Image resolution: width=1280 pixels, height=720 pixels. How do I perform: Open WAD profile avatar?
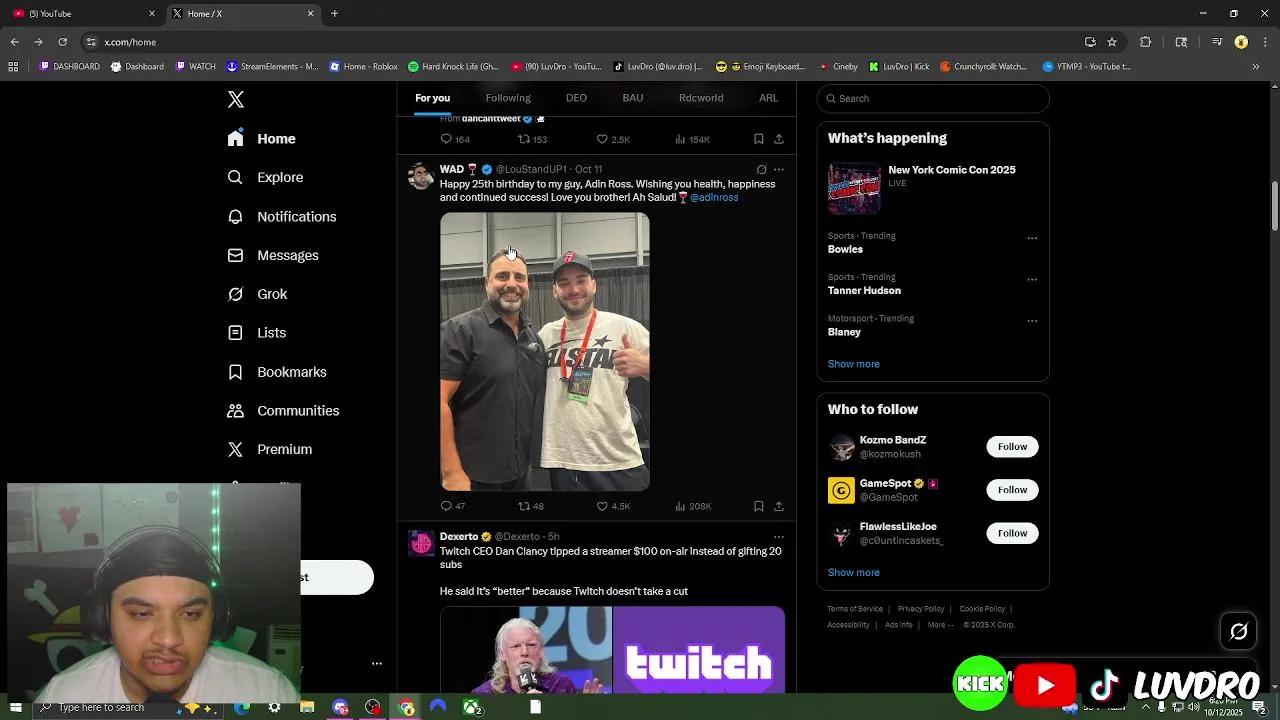(x=421, y=176)
